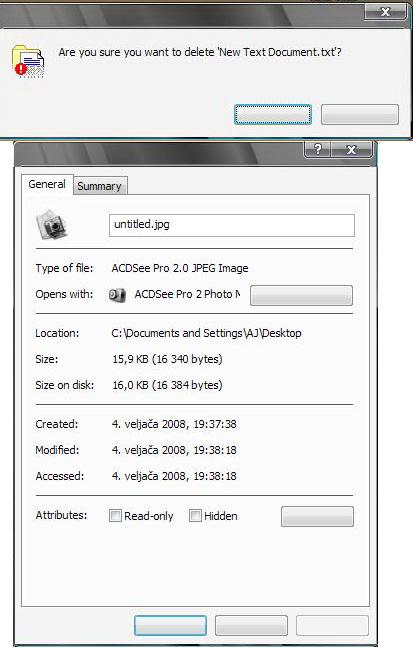
Task: Close the file properties dialog
Action: (x=351, y=149)
